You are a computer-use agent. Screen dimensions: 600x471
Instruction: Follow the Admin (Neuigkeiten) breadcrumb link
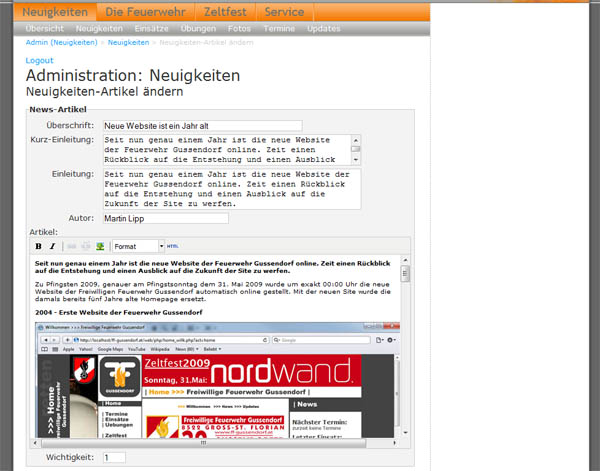[62, 43]
